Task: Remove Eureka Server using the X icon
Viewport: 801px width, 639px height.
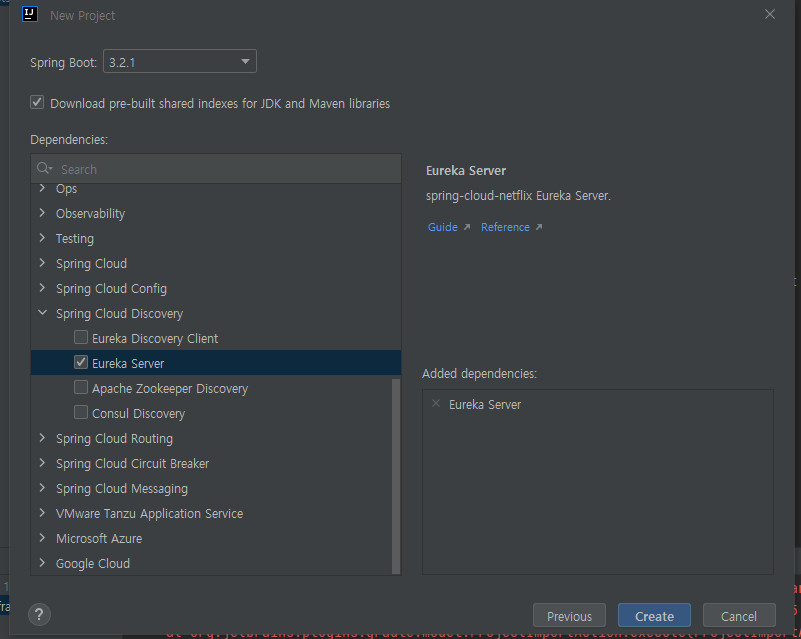Action: tap(436, 404)
